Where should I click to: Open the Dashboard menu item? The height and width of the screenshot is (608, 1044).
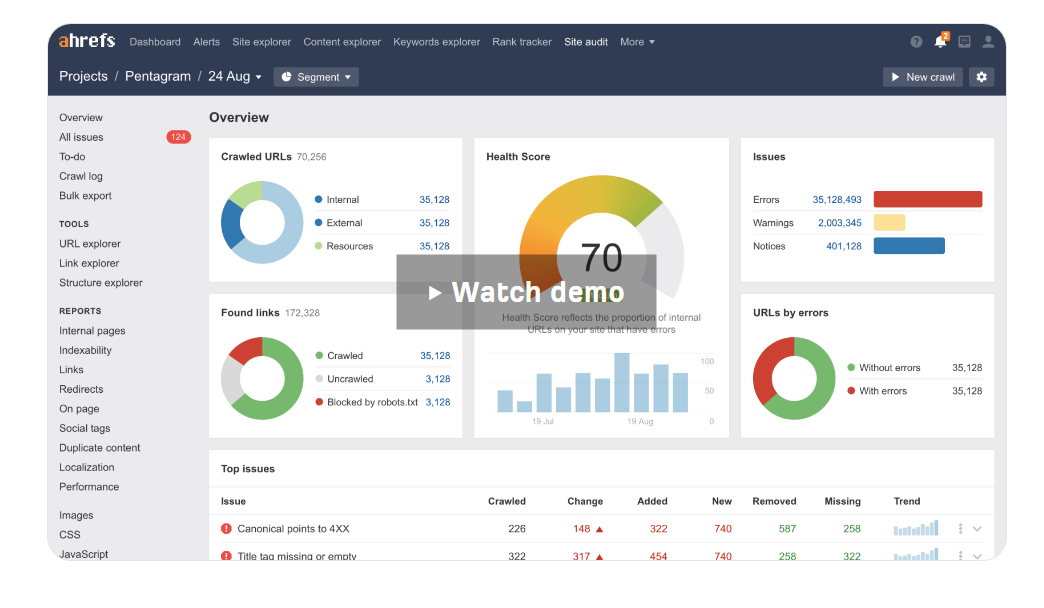(155, 42)
